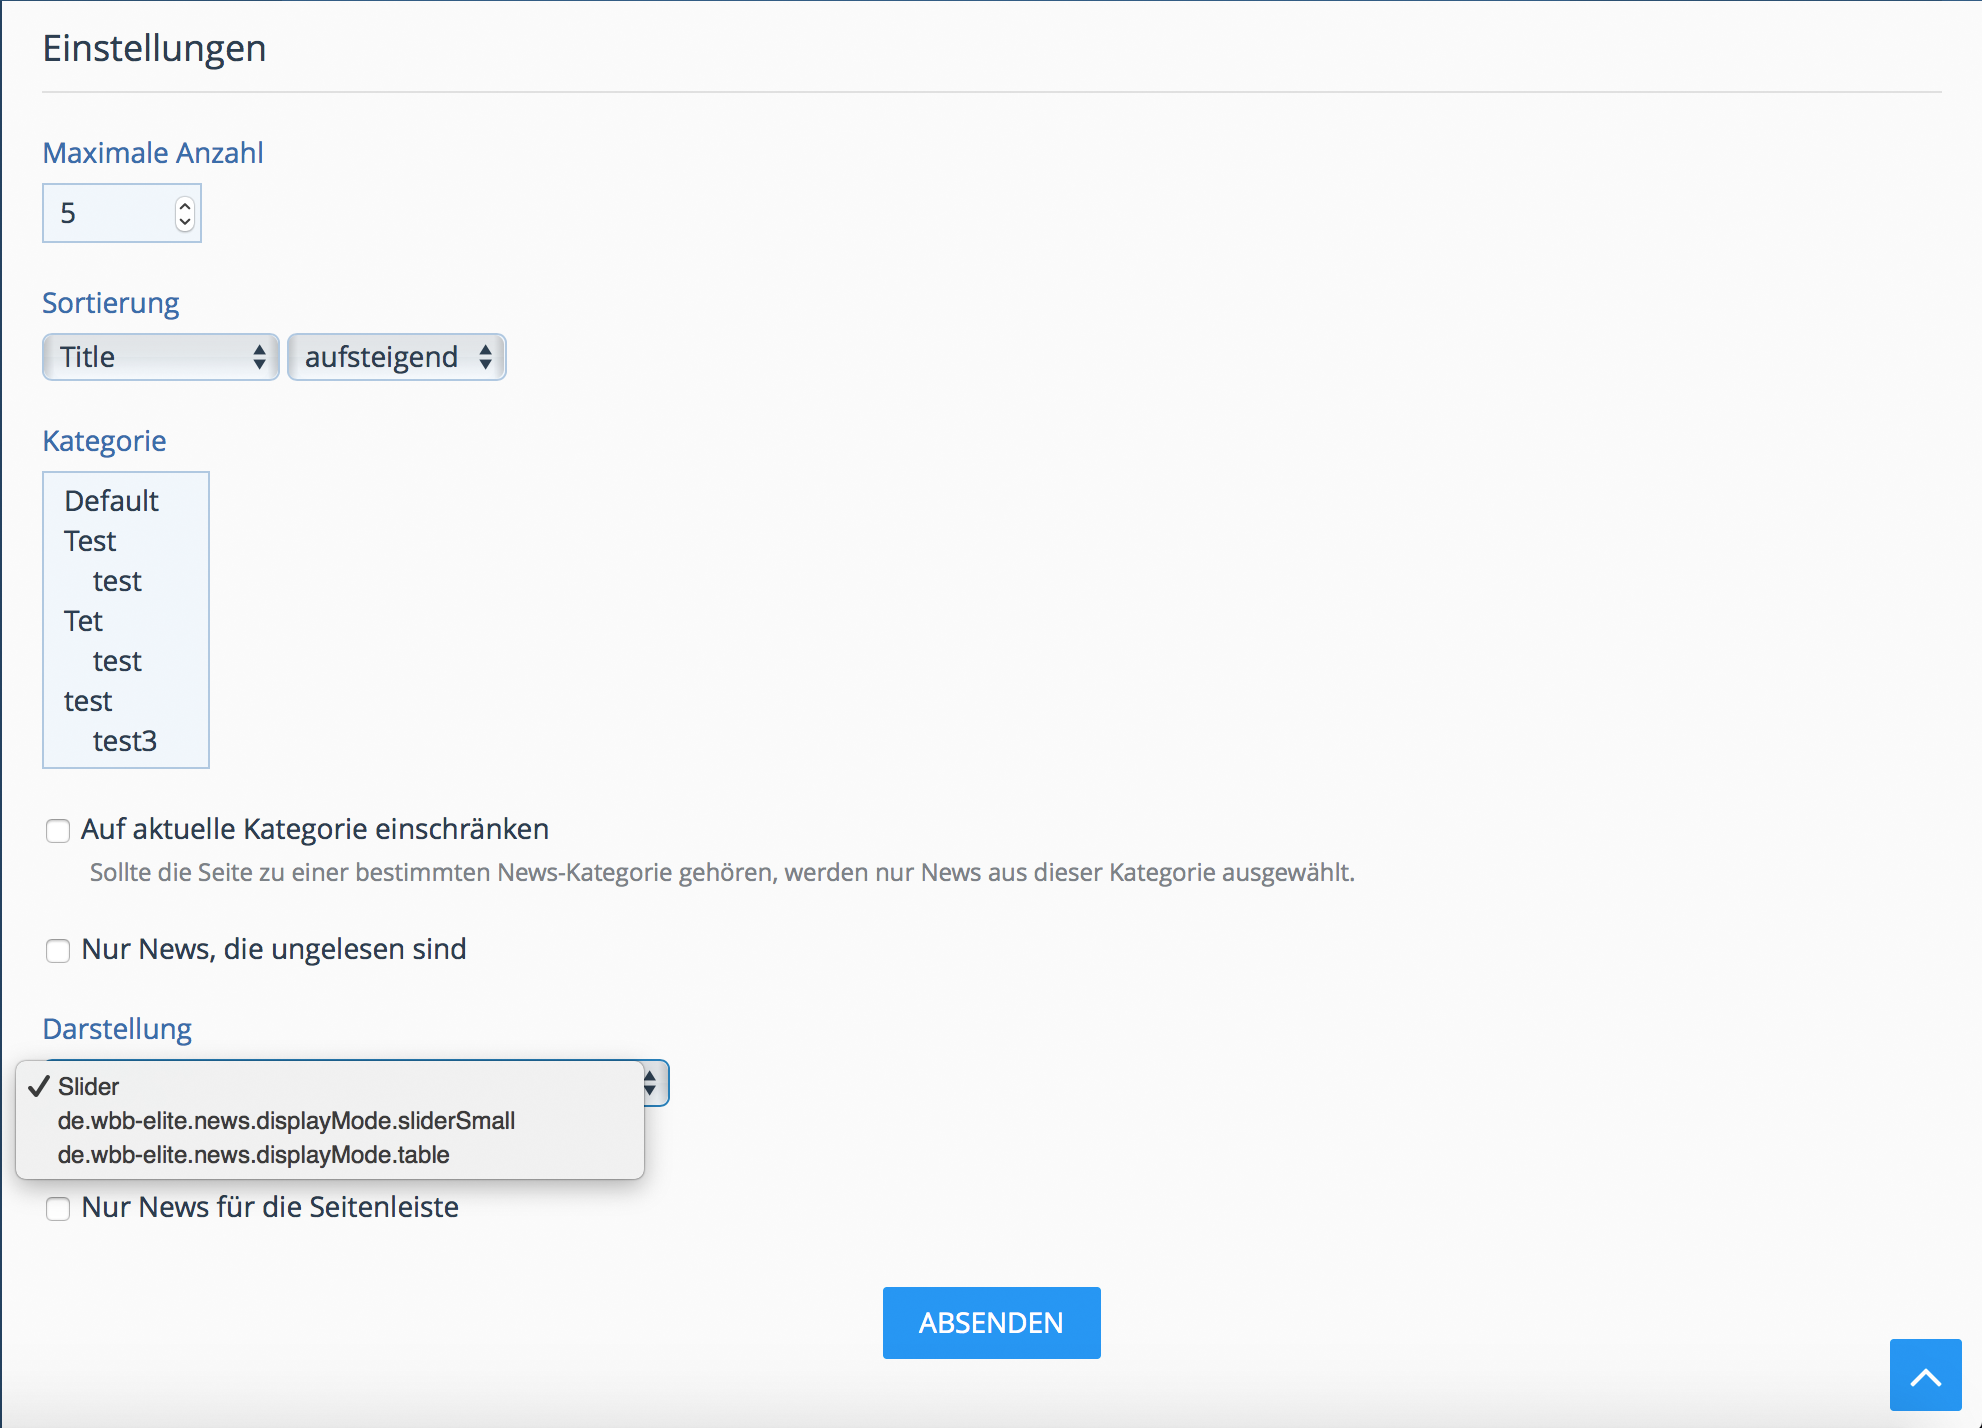Toggle Nur News, die ungelesen sind
Image resolution: width=1982 pixels, height=1428 pixels.
click(x=58, y=950)
